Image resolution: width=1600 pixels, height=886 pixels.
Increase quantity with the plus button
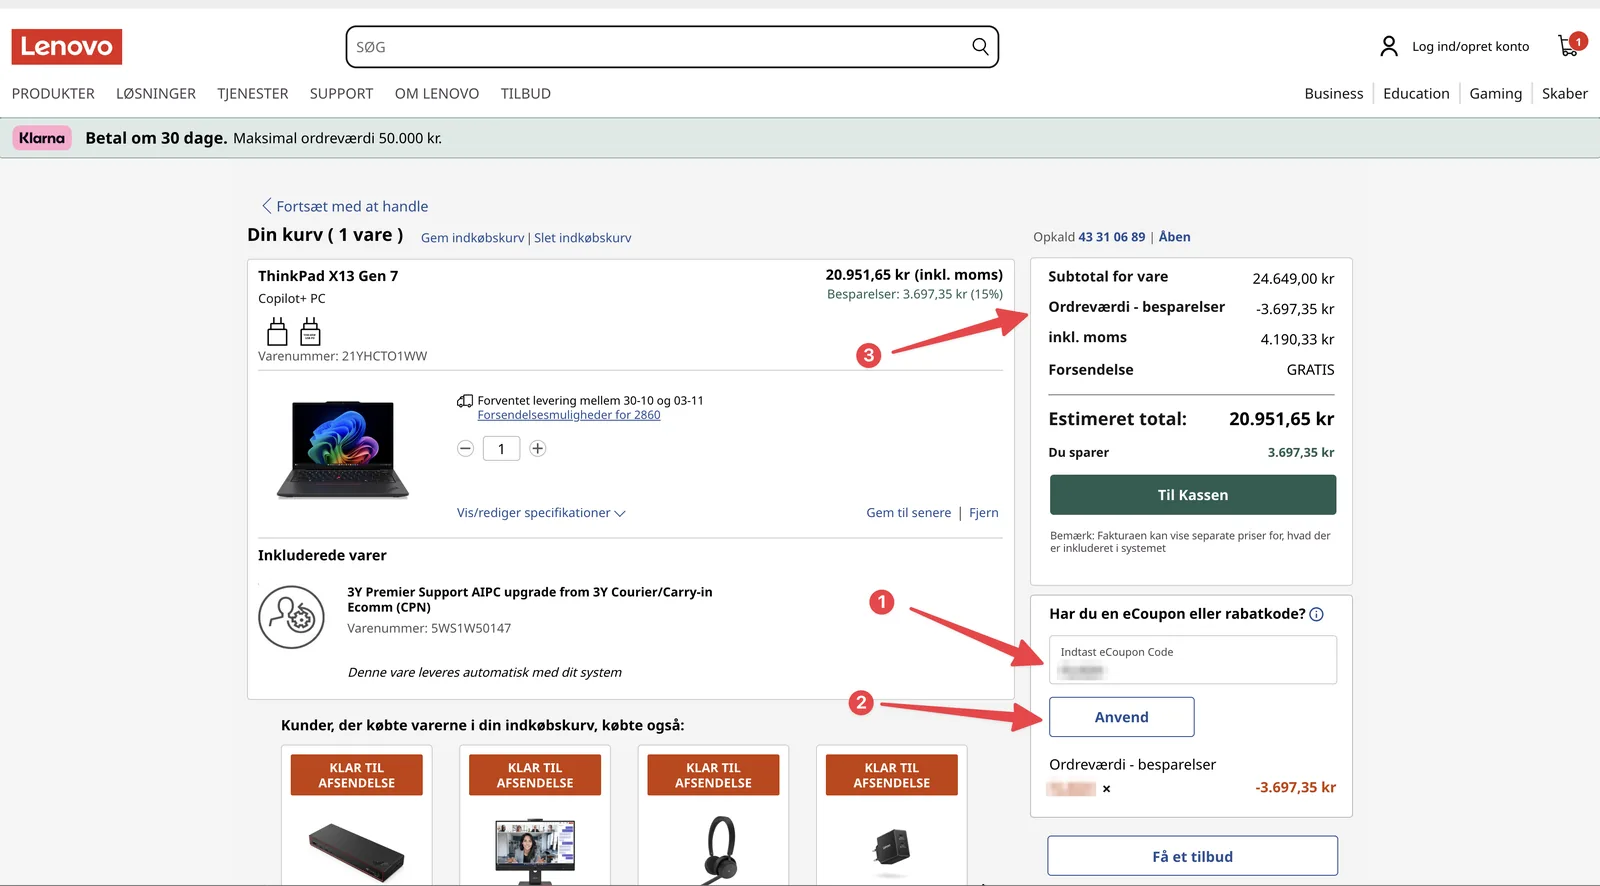point(538,449)
